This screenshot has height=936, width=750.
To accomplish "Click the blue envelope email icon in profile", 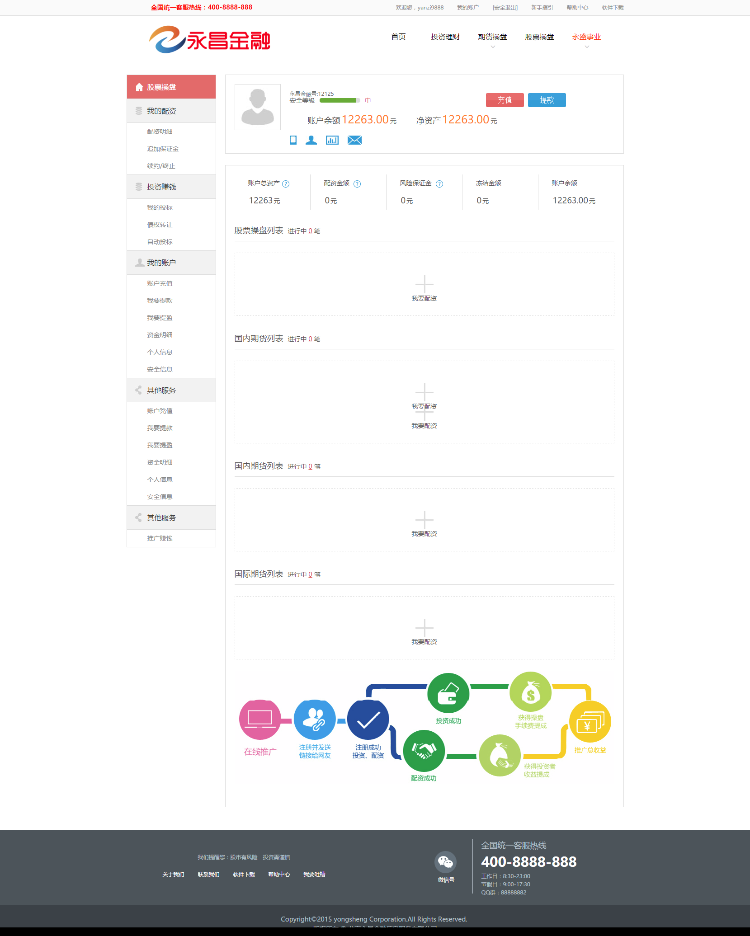I will pyautogui.click(x=355, y=140).
